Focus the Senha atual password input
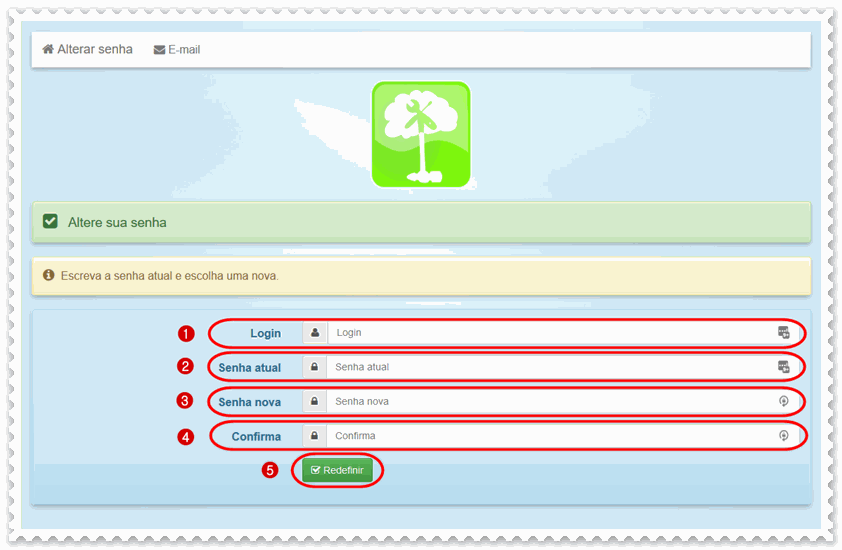 [x=550, y=367]
